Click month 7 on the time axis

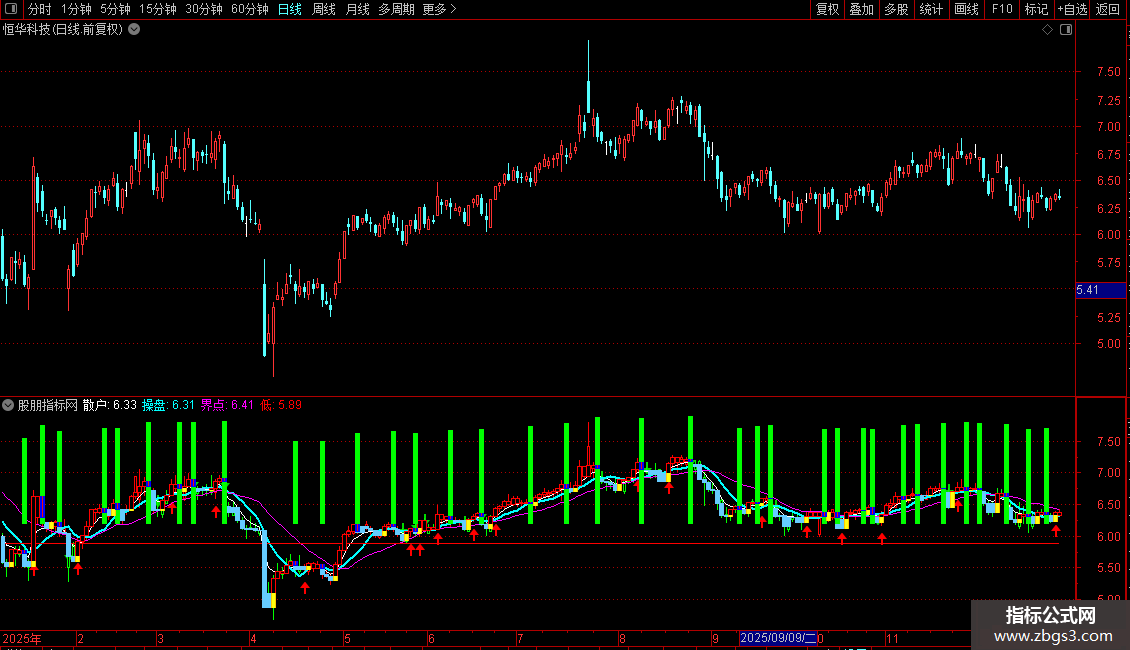coord(520,638)
